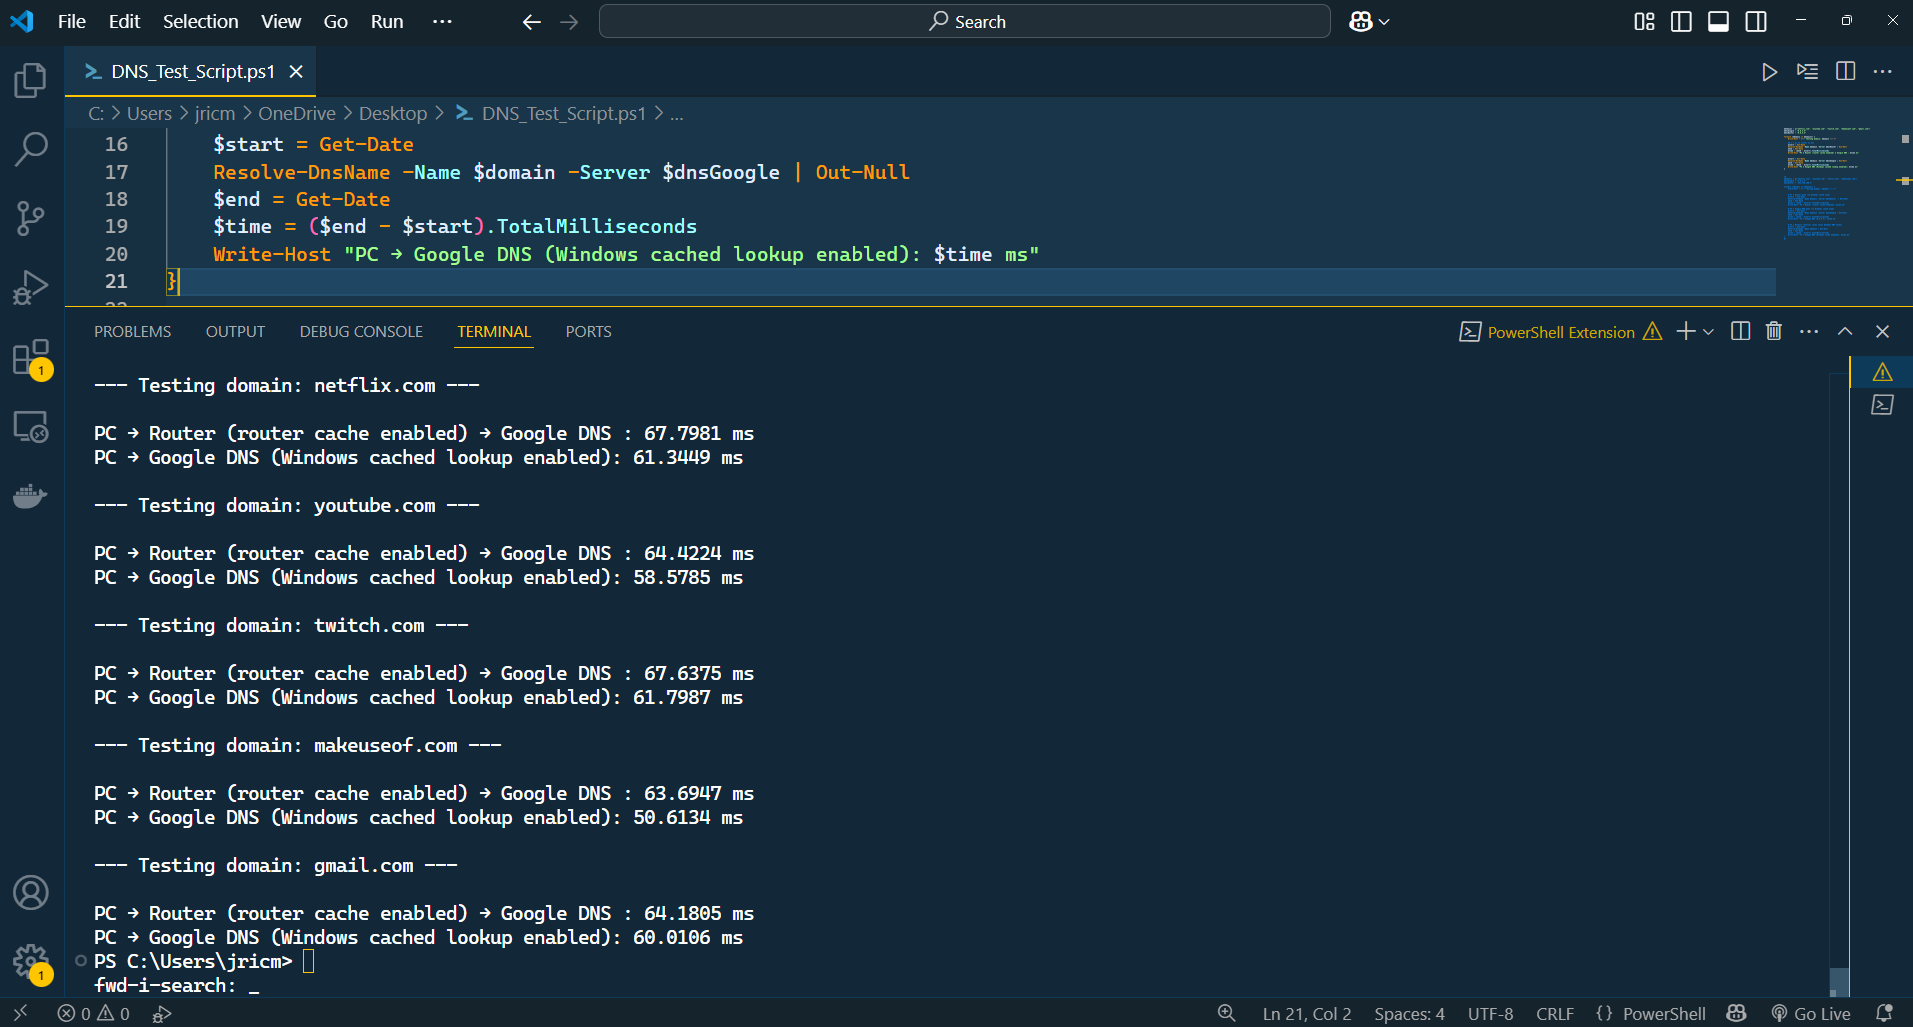Run the PowerShell script with play button
The width and height of the screenshot is (1913, 1027).
pos(1769,72)
